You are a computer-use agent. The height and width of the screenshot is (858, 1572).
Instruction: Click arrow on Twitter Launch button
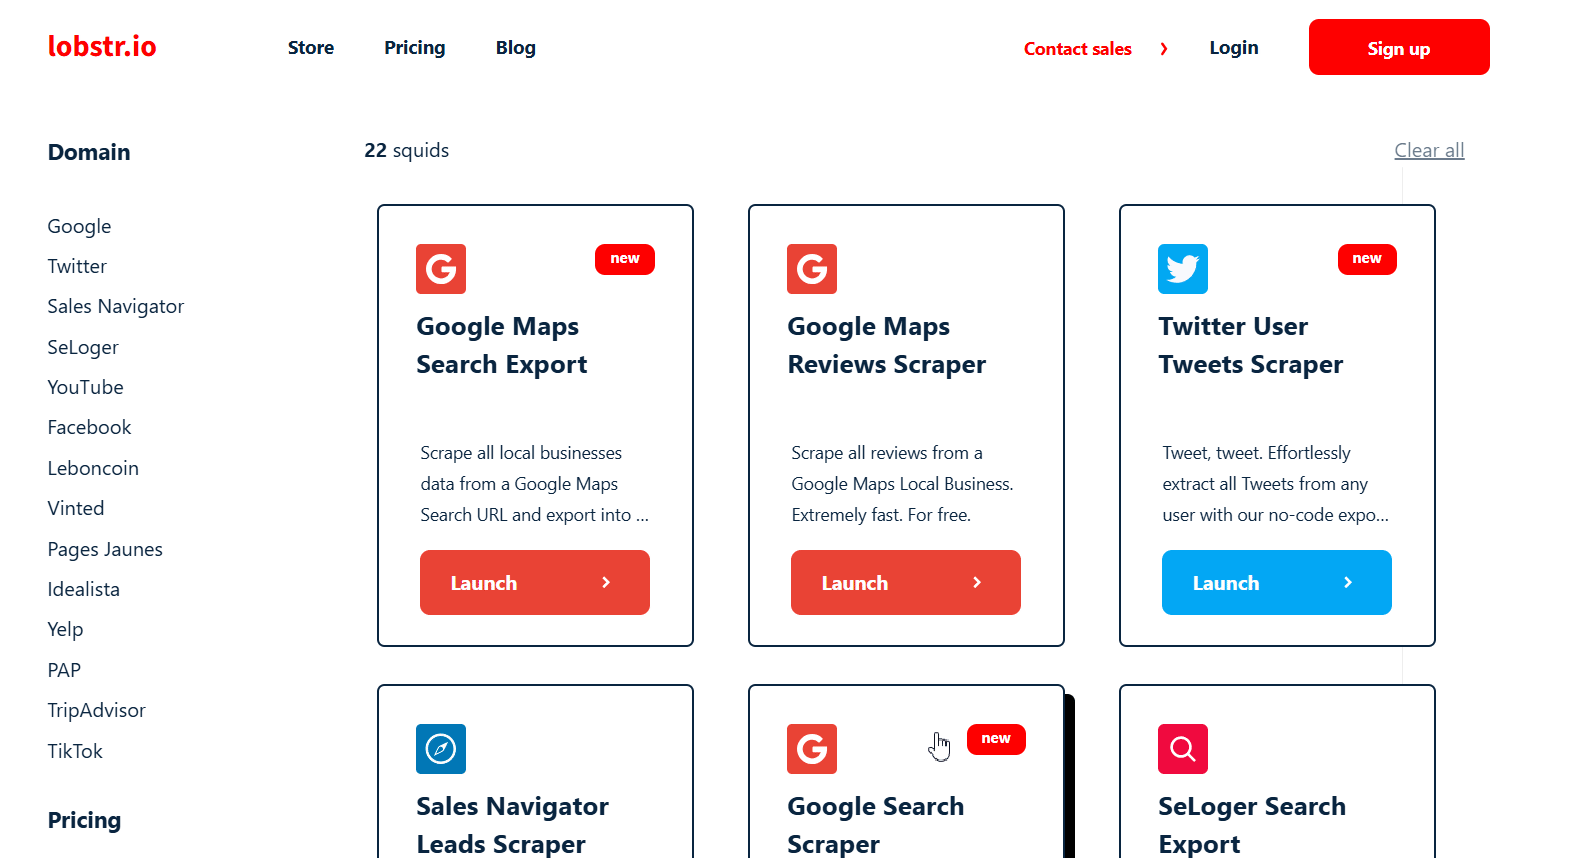pyautogui.click(x=1348, y=582)
